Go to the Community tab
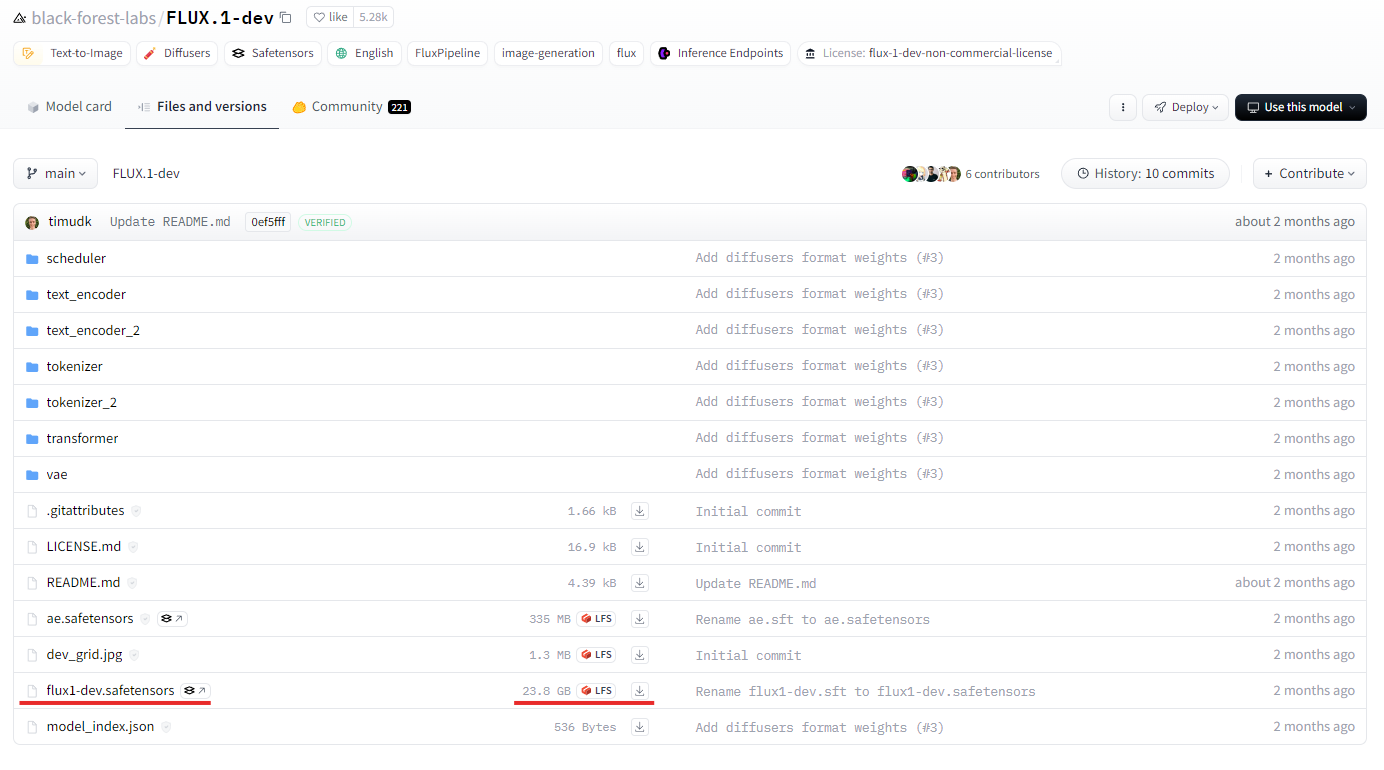Viewport: 1384px width, 770px height. (351, 107)
